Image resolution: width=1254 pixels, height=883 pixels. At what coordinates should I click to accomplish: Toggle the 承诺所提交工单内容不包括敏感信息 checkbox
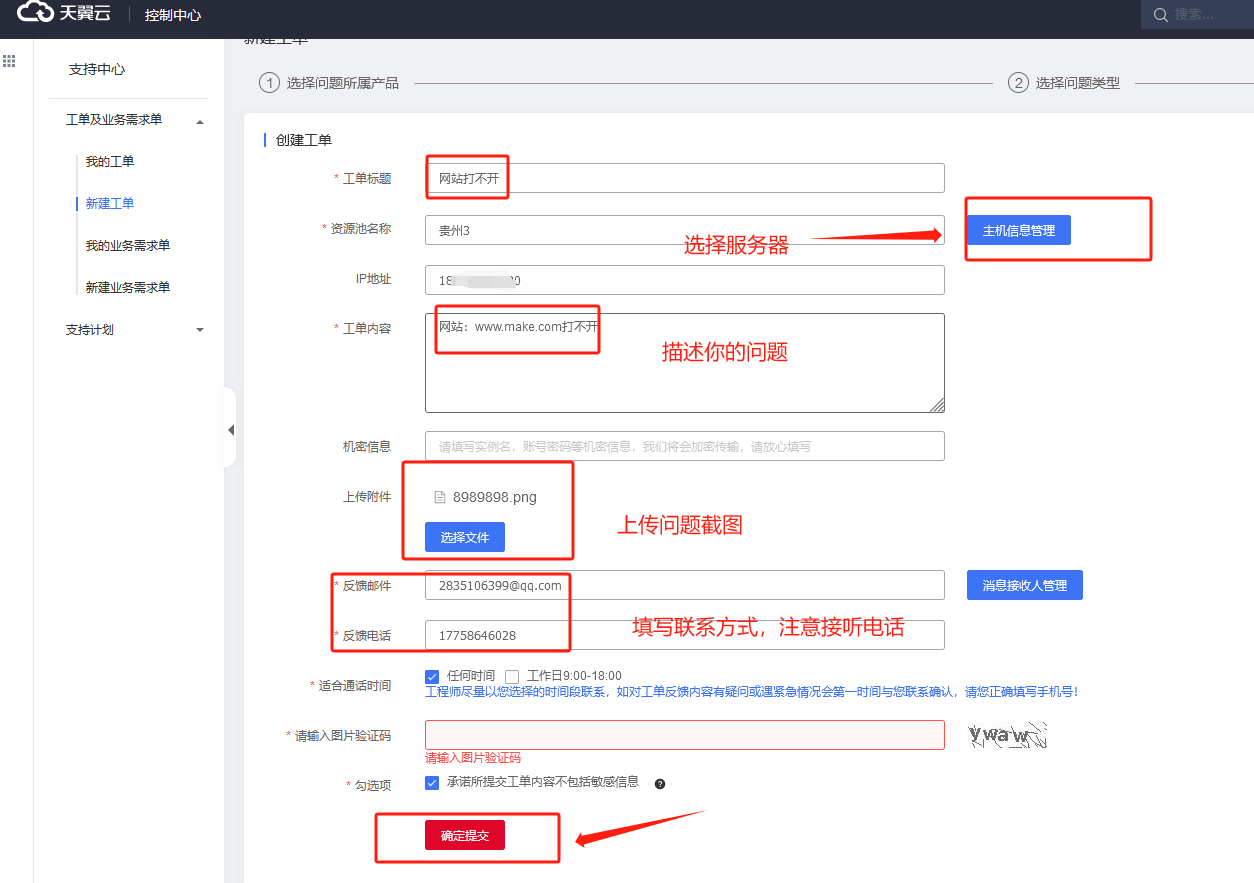point(432,782)
